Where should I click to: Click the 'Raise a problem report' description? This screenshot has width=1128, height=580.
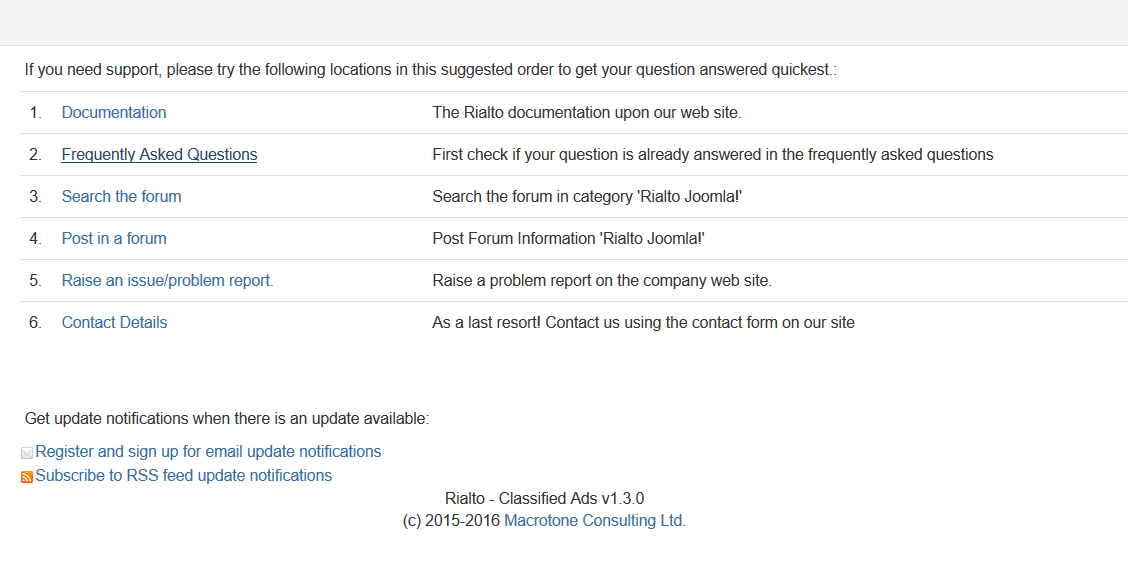(x=601, y=281)
